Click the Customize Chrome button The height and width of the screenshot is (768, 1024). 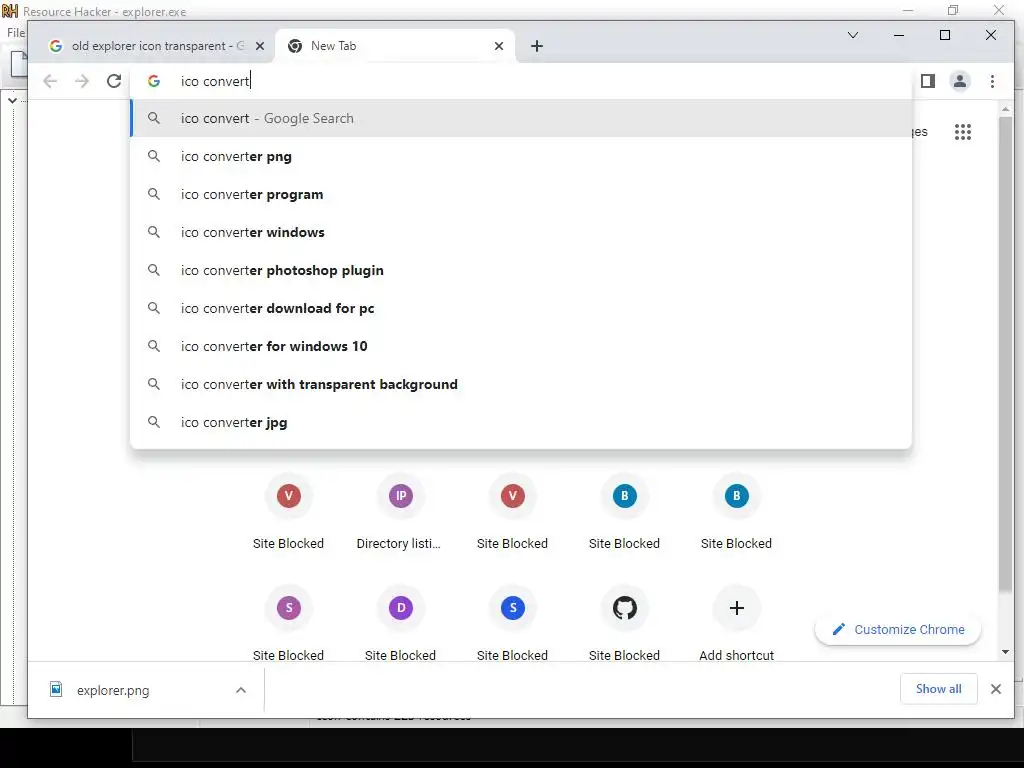[898, 630]
